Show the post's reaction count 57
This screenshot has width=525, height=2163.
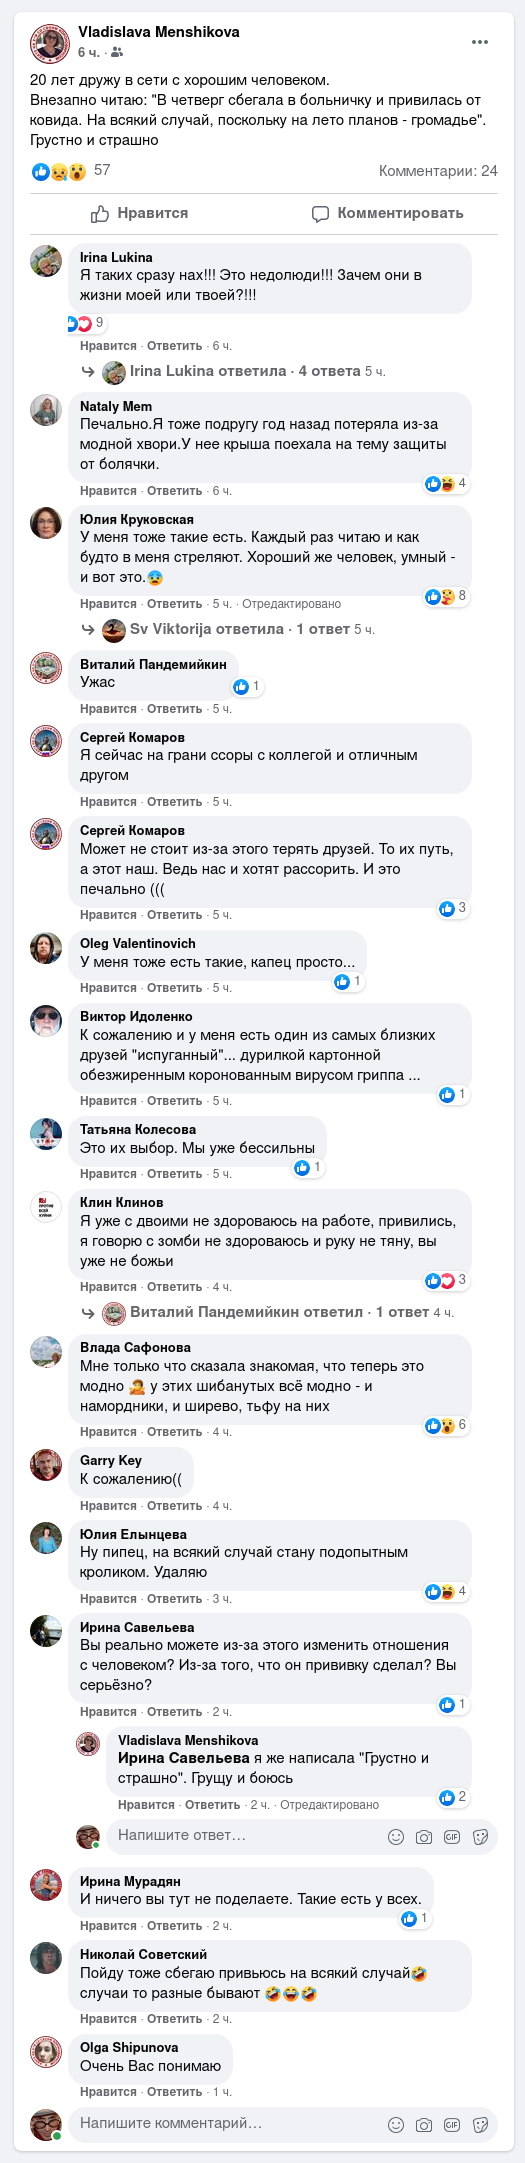[x=102, y=170]
